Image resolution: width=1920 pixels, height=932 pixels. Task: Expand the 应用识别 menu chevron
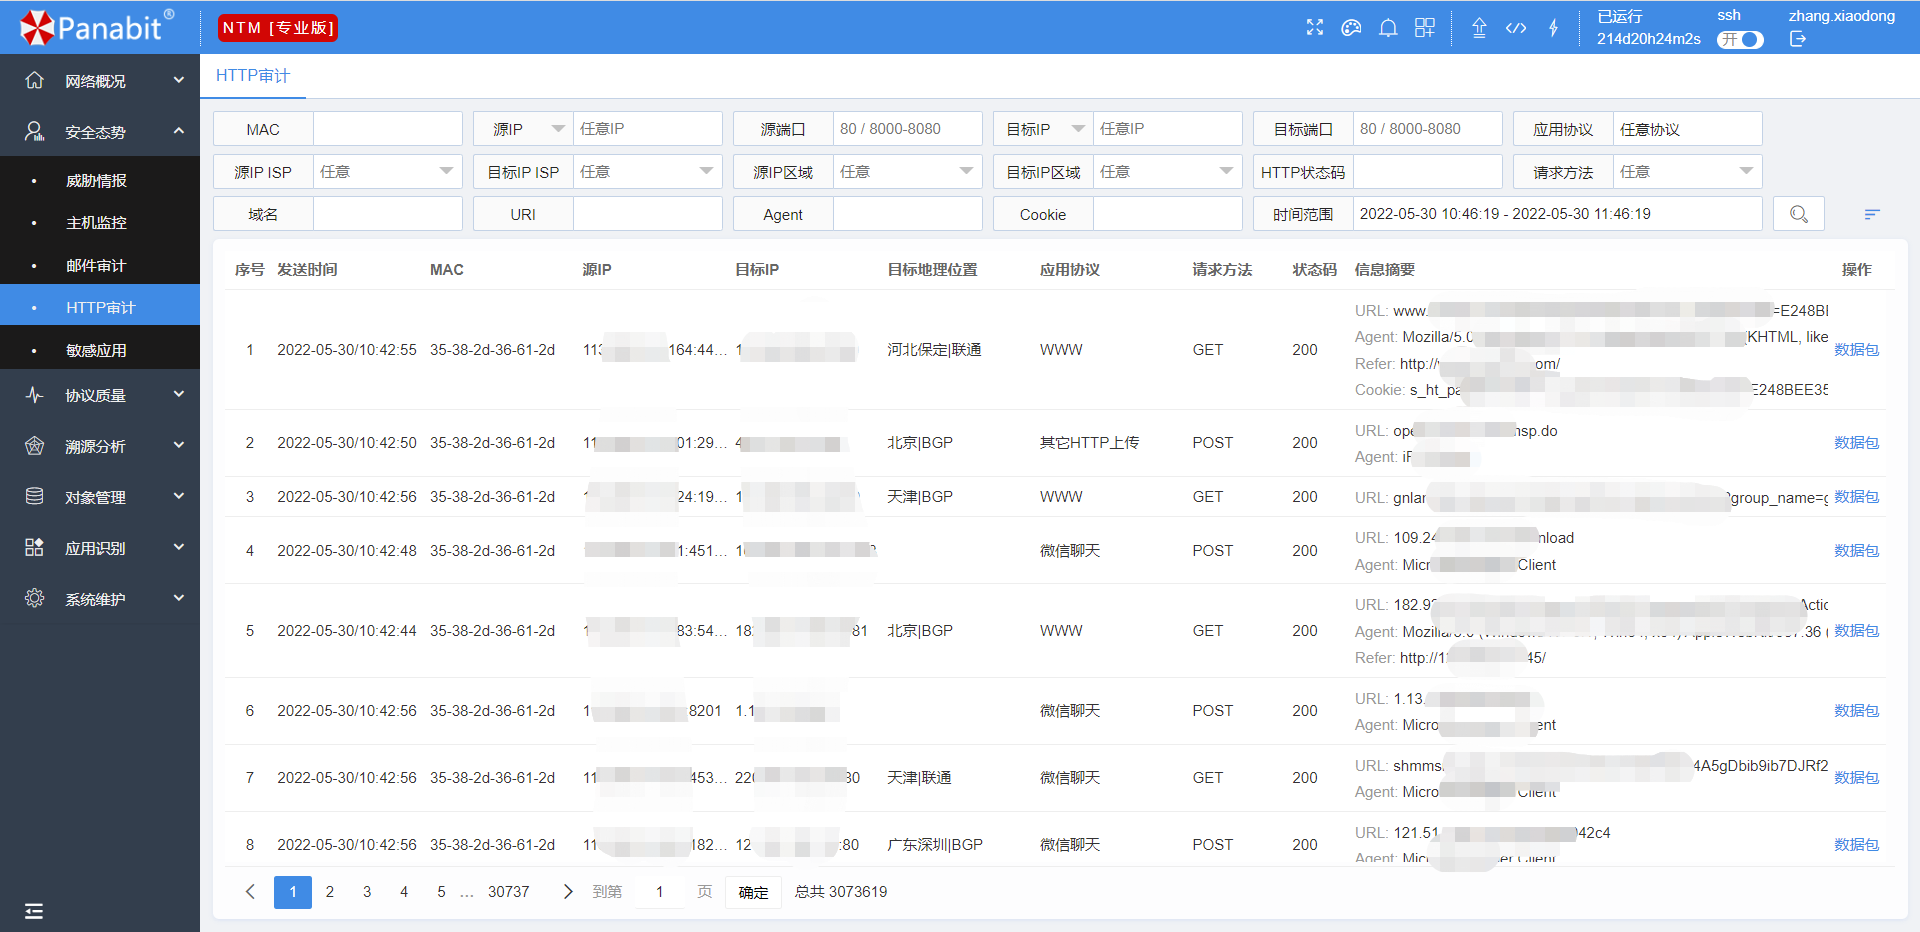click(179, 547)
